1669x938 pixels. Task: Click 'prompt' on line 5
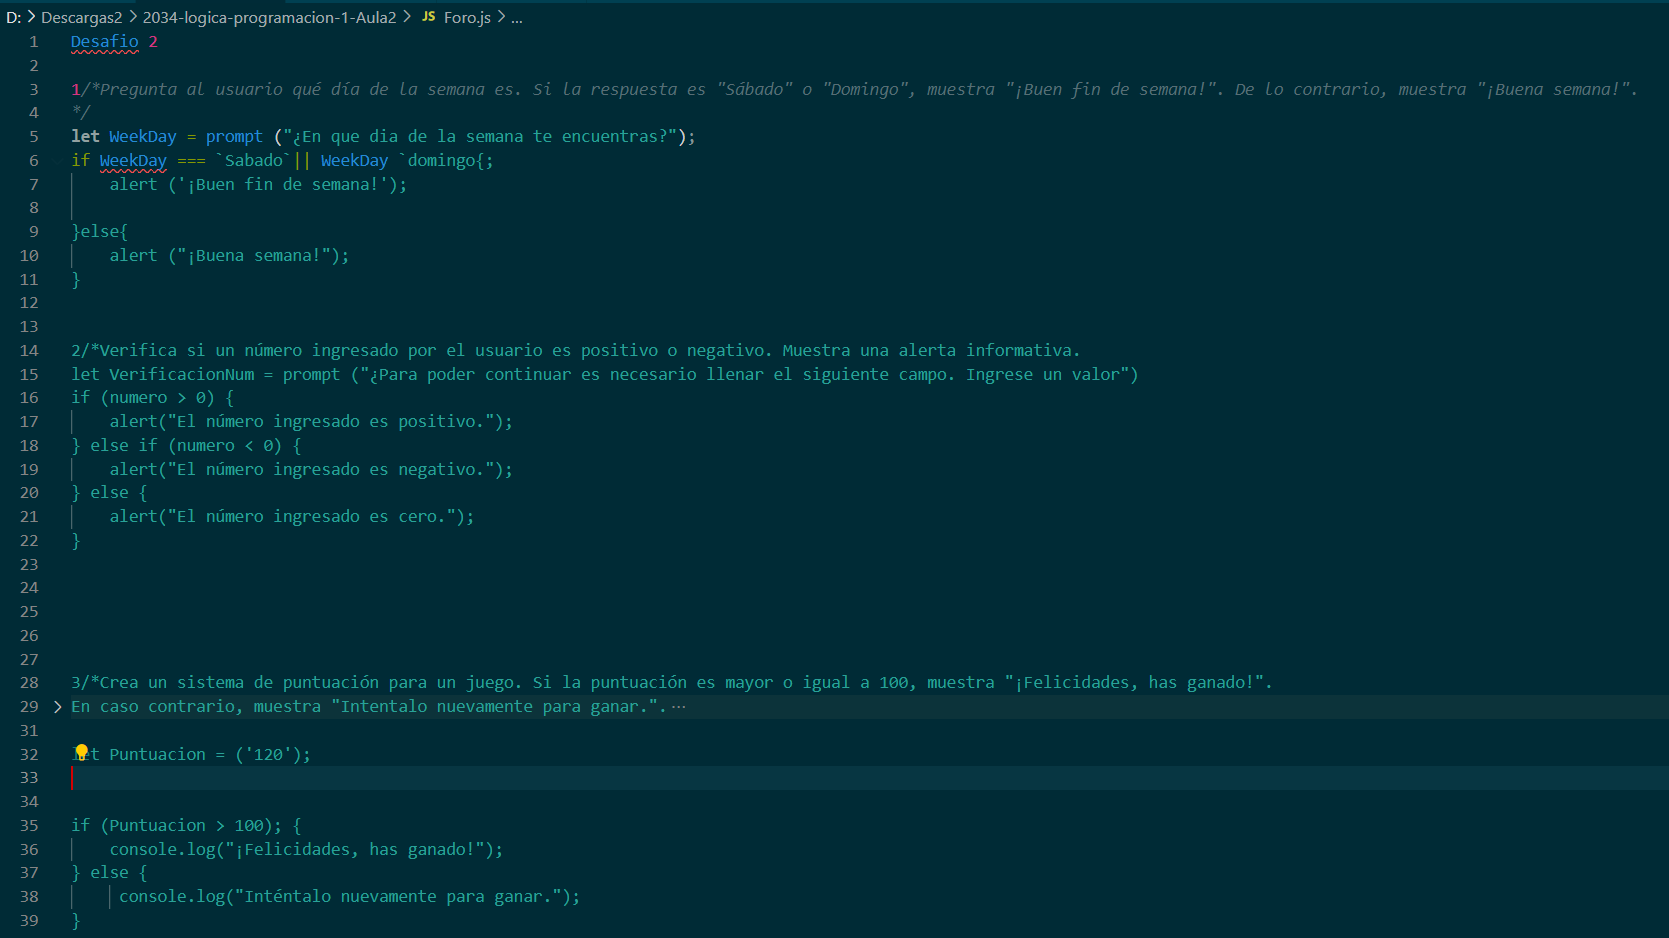coord(234,136)
